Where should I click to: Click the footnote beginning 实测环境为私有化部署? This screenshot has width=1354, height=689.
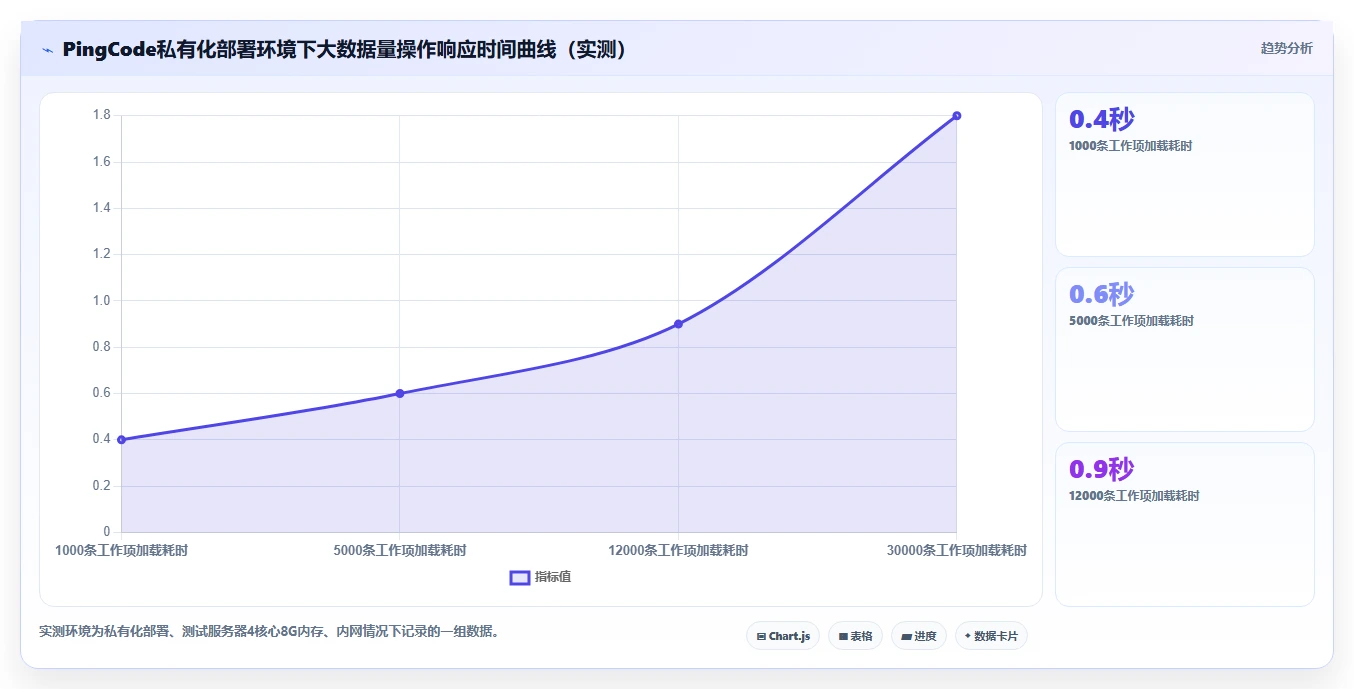coord(269,632)
